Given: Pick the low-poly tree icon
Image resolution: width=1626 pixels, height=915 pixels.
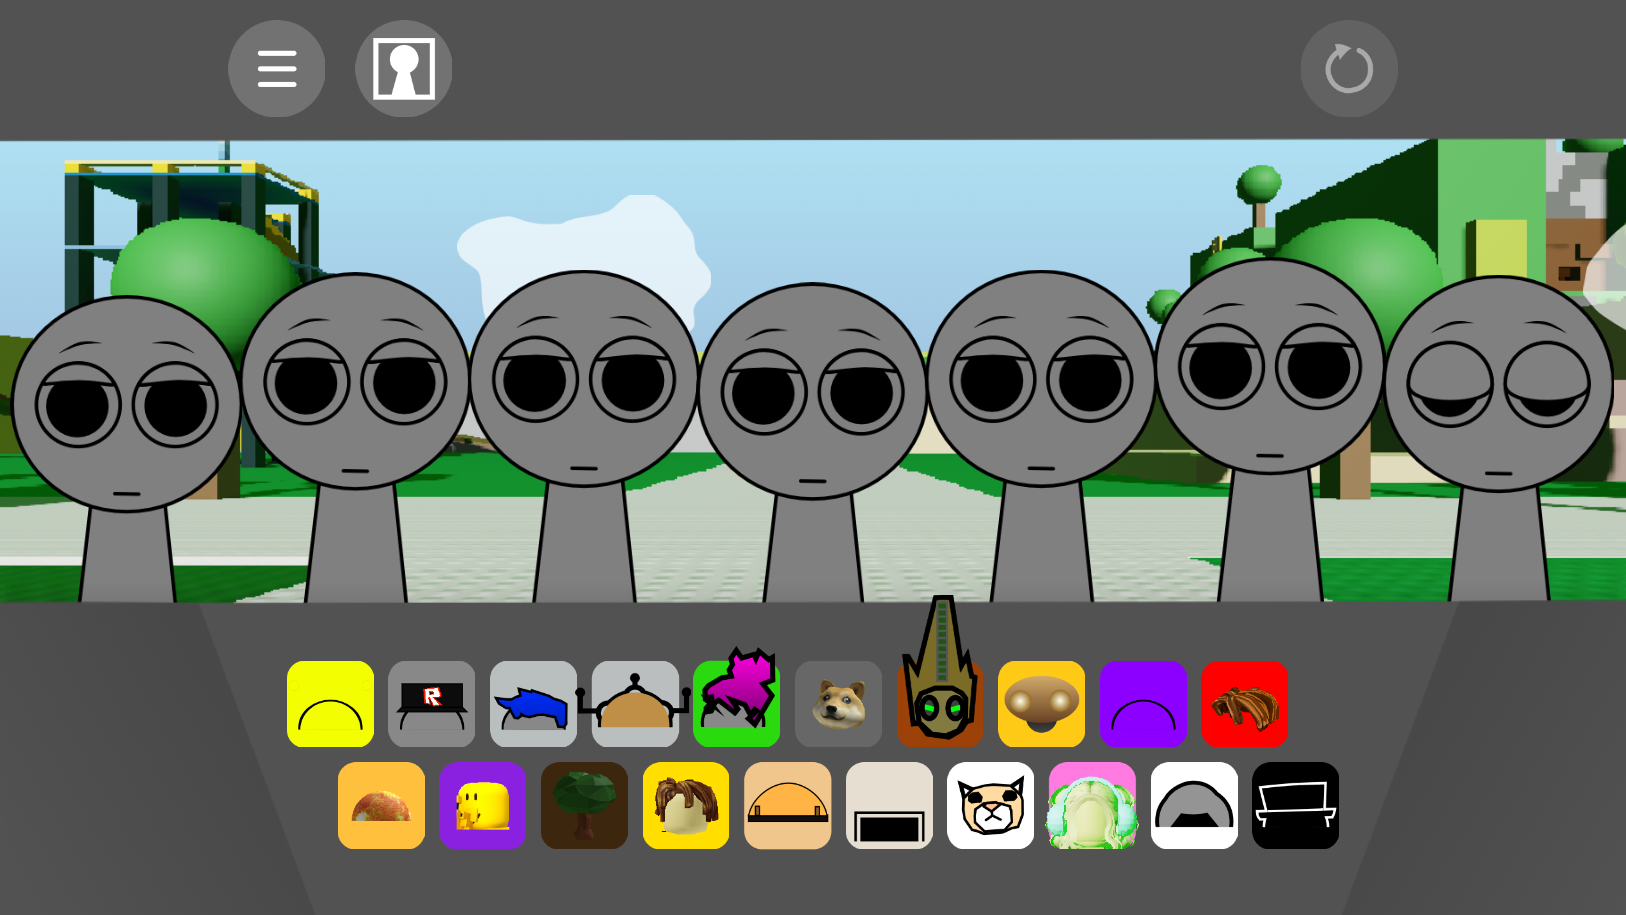Looking at the screenshot, I should (584, 806).
